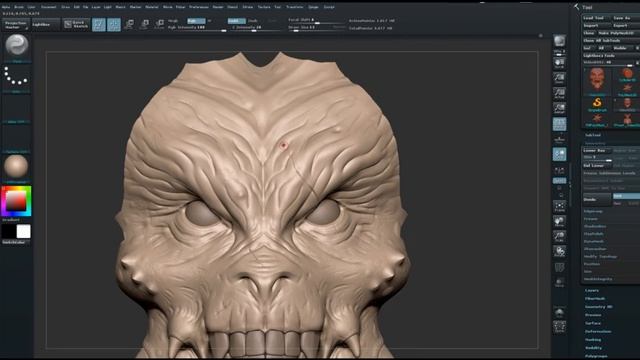Click the Save As button
This screenshot has width=640, height=360.
click(625, 18)
